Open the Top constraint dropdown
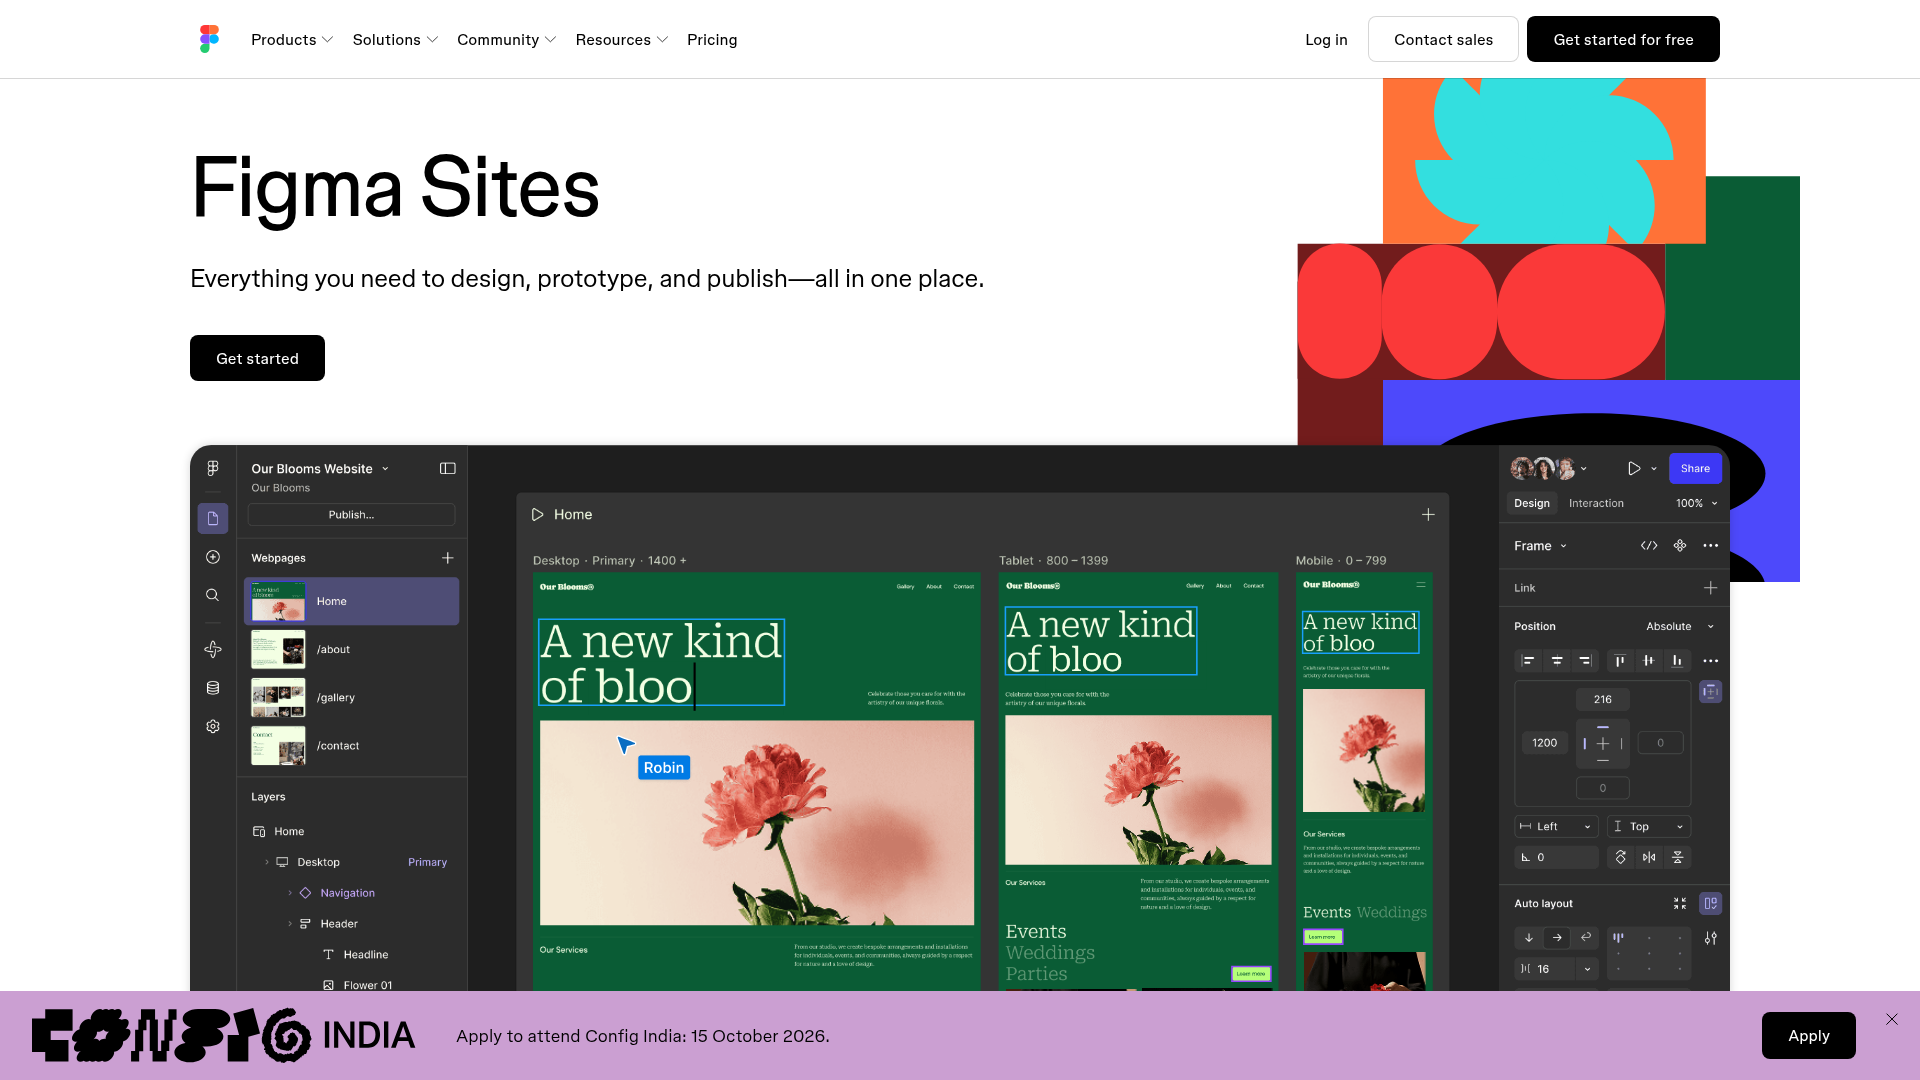 1649,826
